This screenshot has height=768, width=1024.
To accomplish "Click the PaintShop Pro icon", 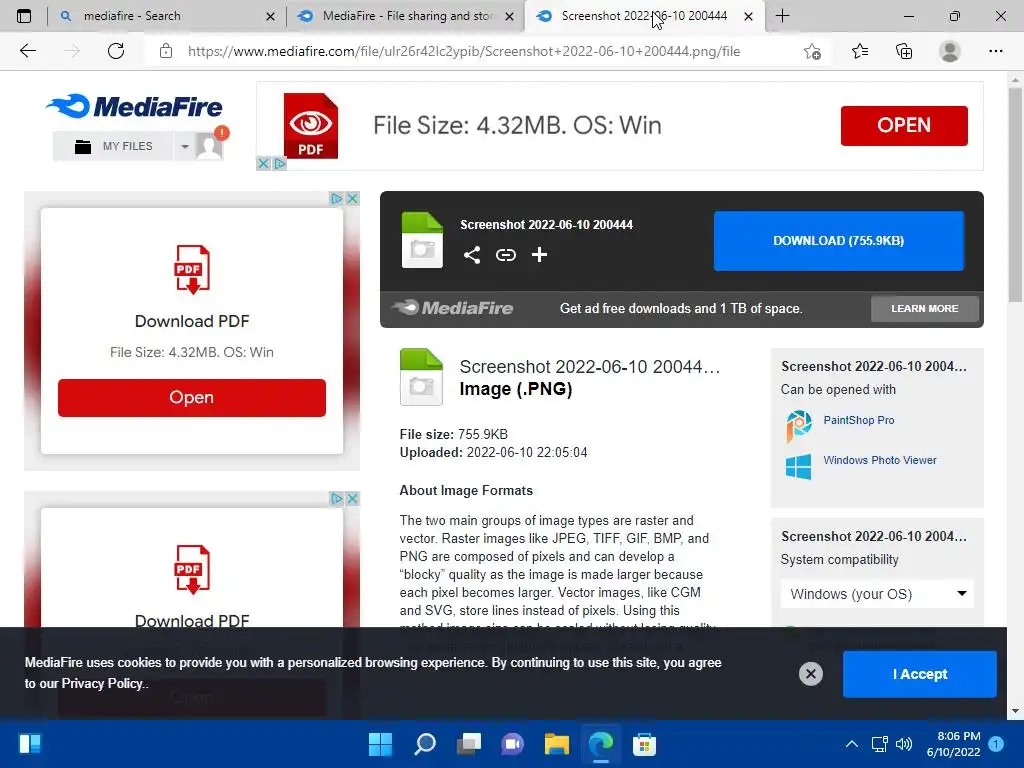I will click(799, 425).
